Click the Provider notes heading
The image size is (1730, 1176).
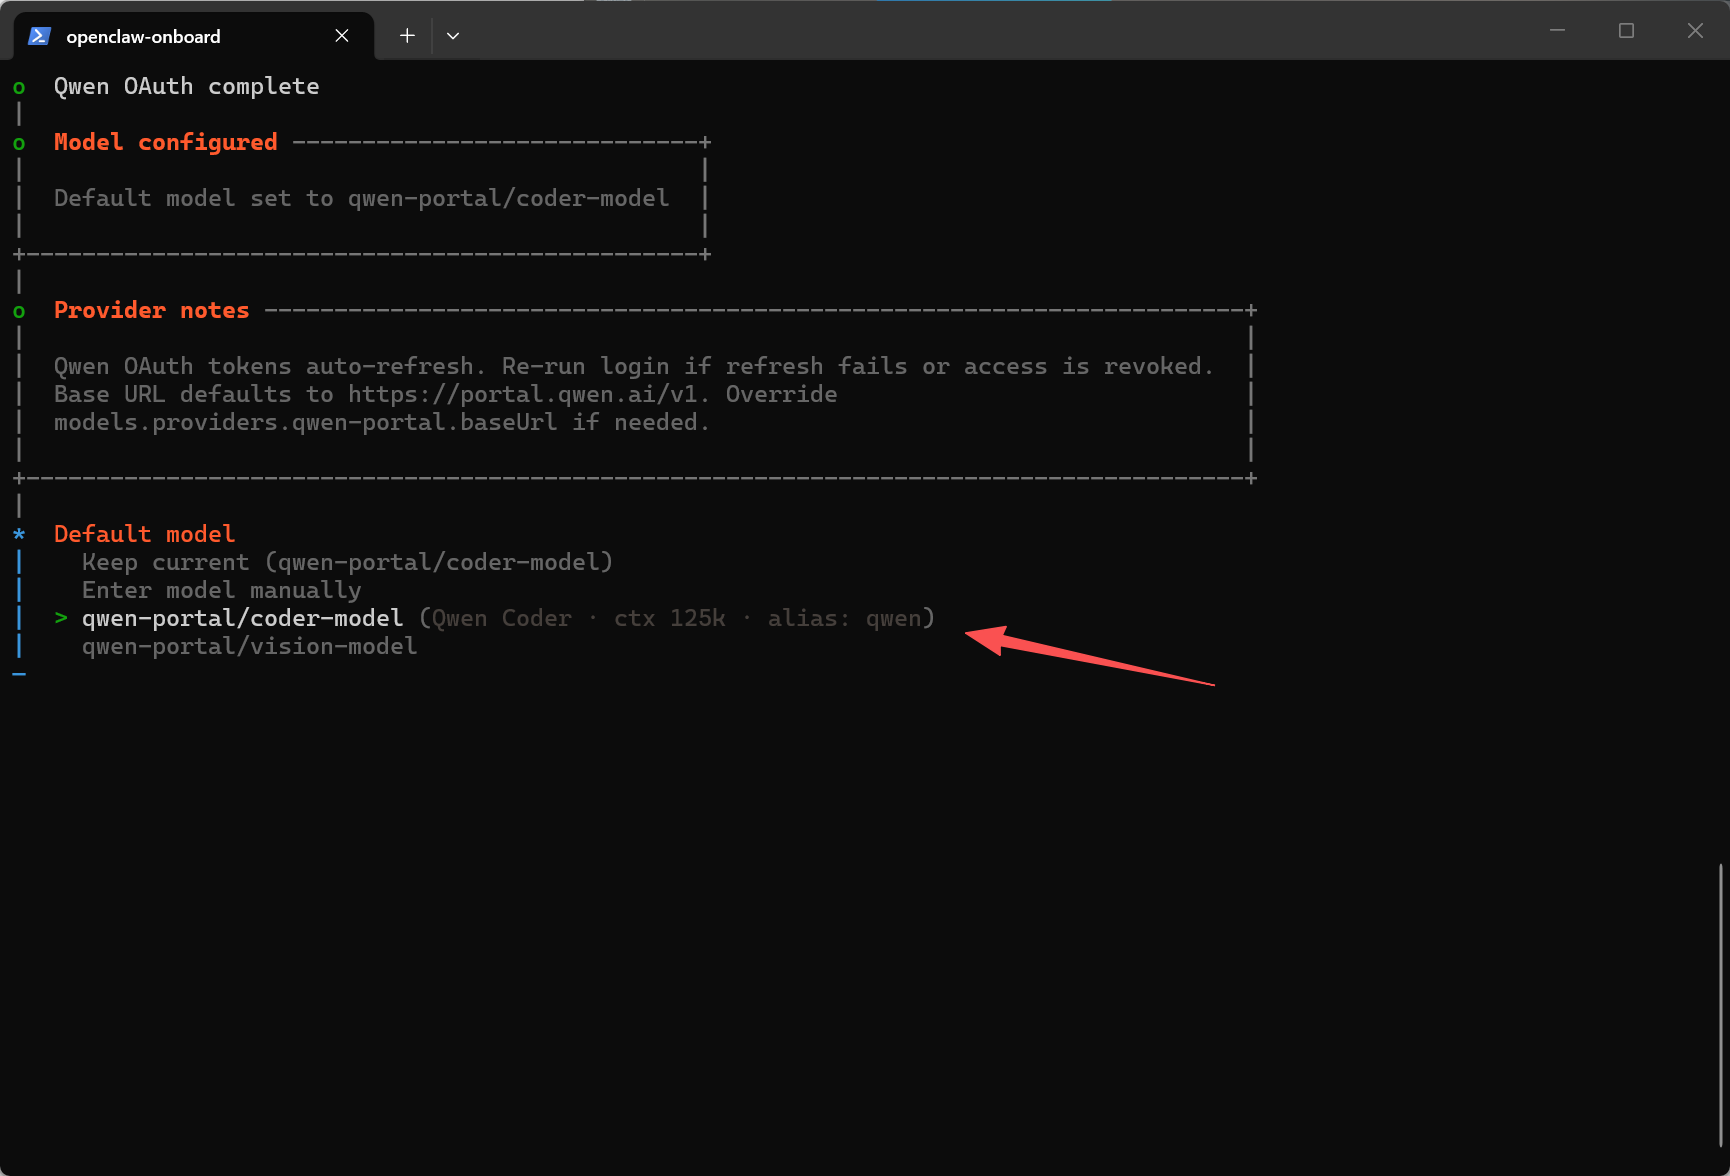click(x=151, y=310)
